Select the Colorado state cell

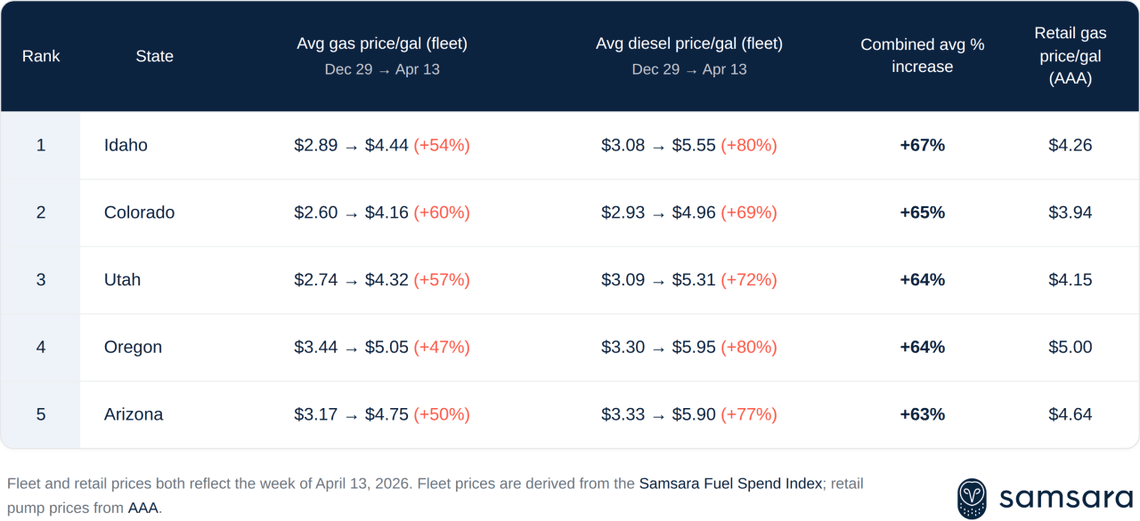point(139,212)
